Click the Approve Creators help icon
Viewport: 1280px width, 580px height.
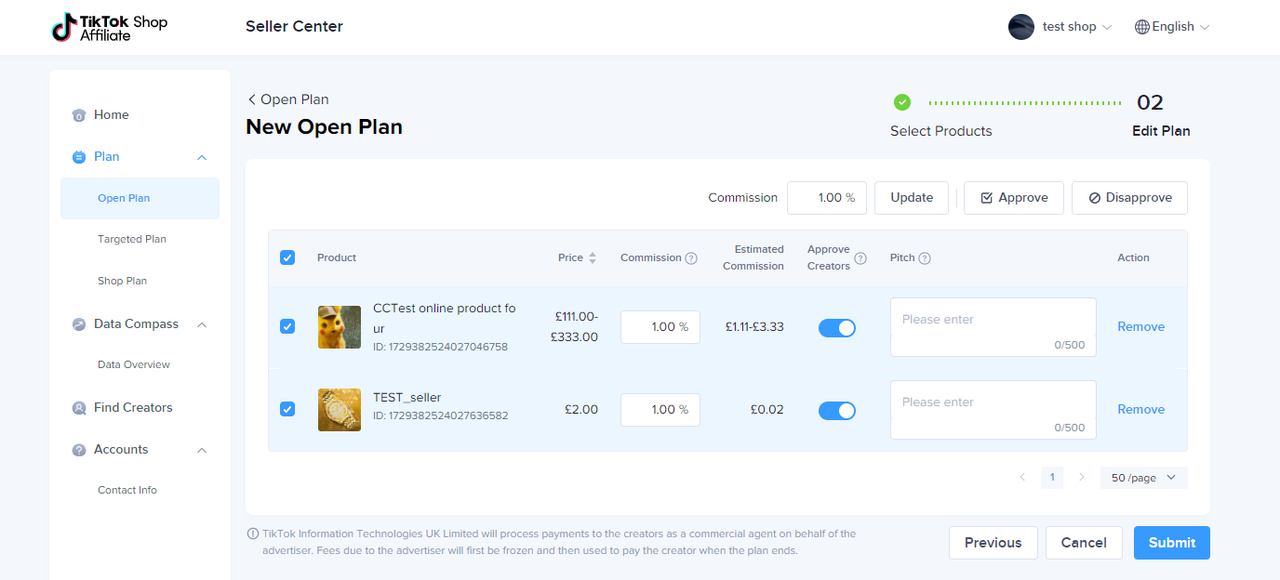pyautogui.click(x=861, y=258)
